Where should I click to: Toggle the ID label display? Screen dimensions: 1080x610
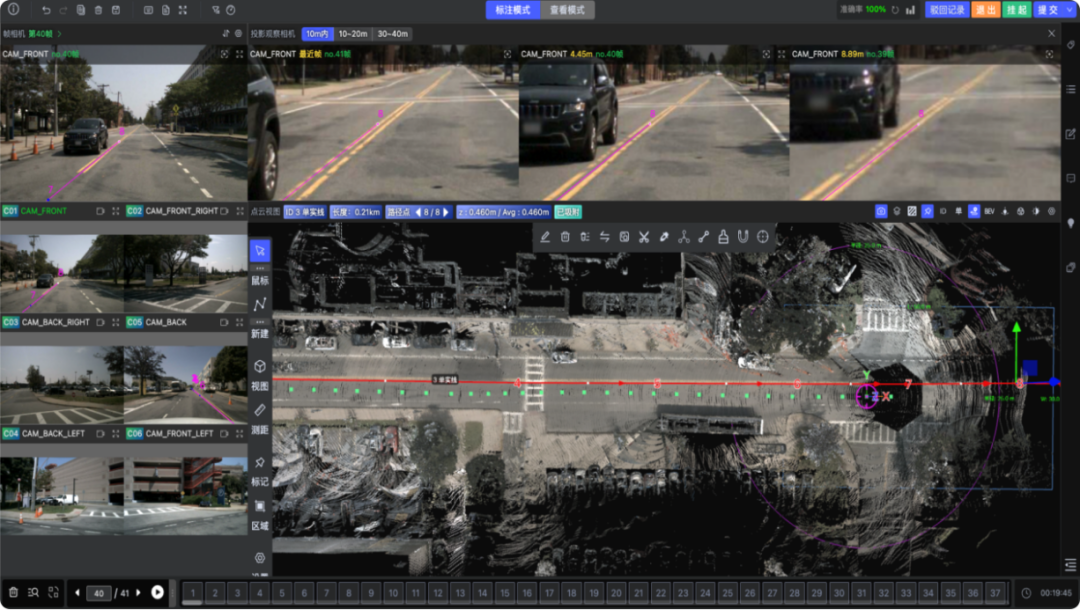pyautogui.click(x=942, y=212)
